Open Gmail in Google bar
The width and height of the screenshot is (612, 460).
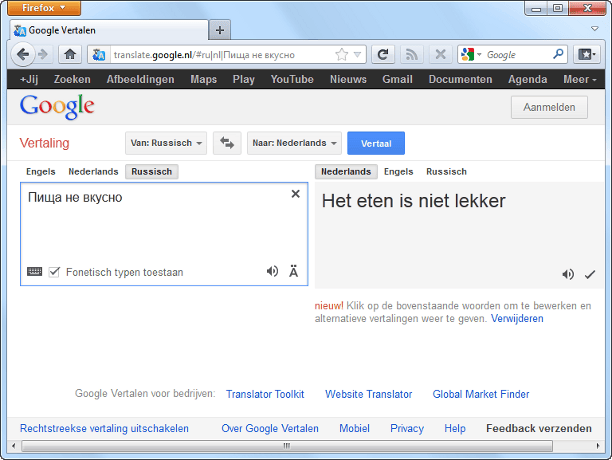(397, 79)
